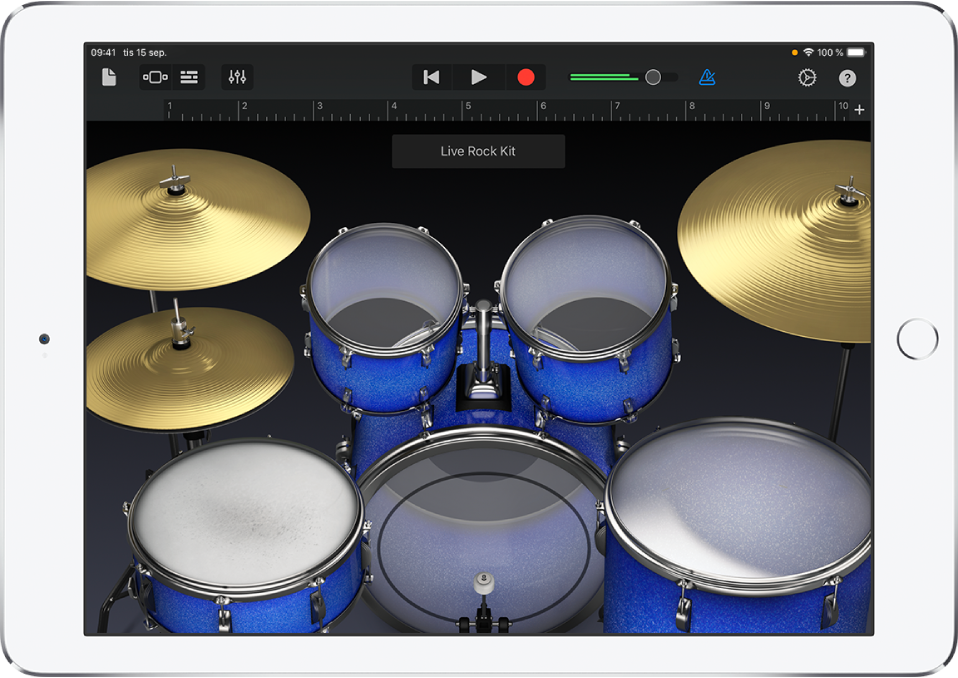Show the help coaching tips

point(848,78)
